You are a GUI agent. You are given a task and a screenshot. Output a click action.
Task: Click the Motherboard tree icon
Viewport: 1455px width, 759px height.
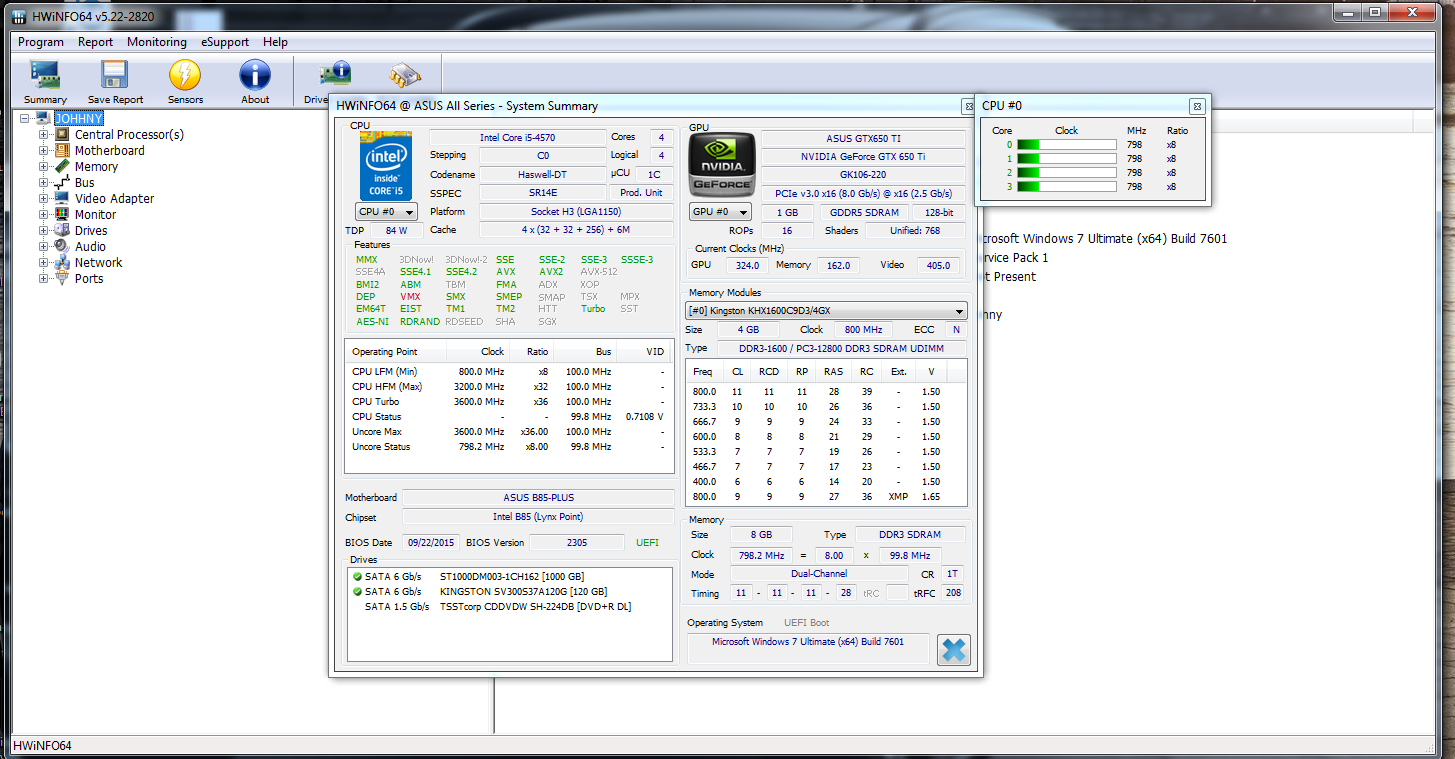[62, 150]
